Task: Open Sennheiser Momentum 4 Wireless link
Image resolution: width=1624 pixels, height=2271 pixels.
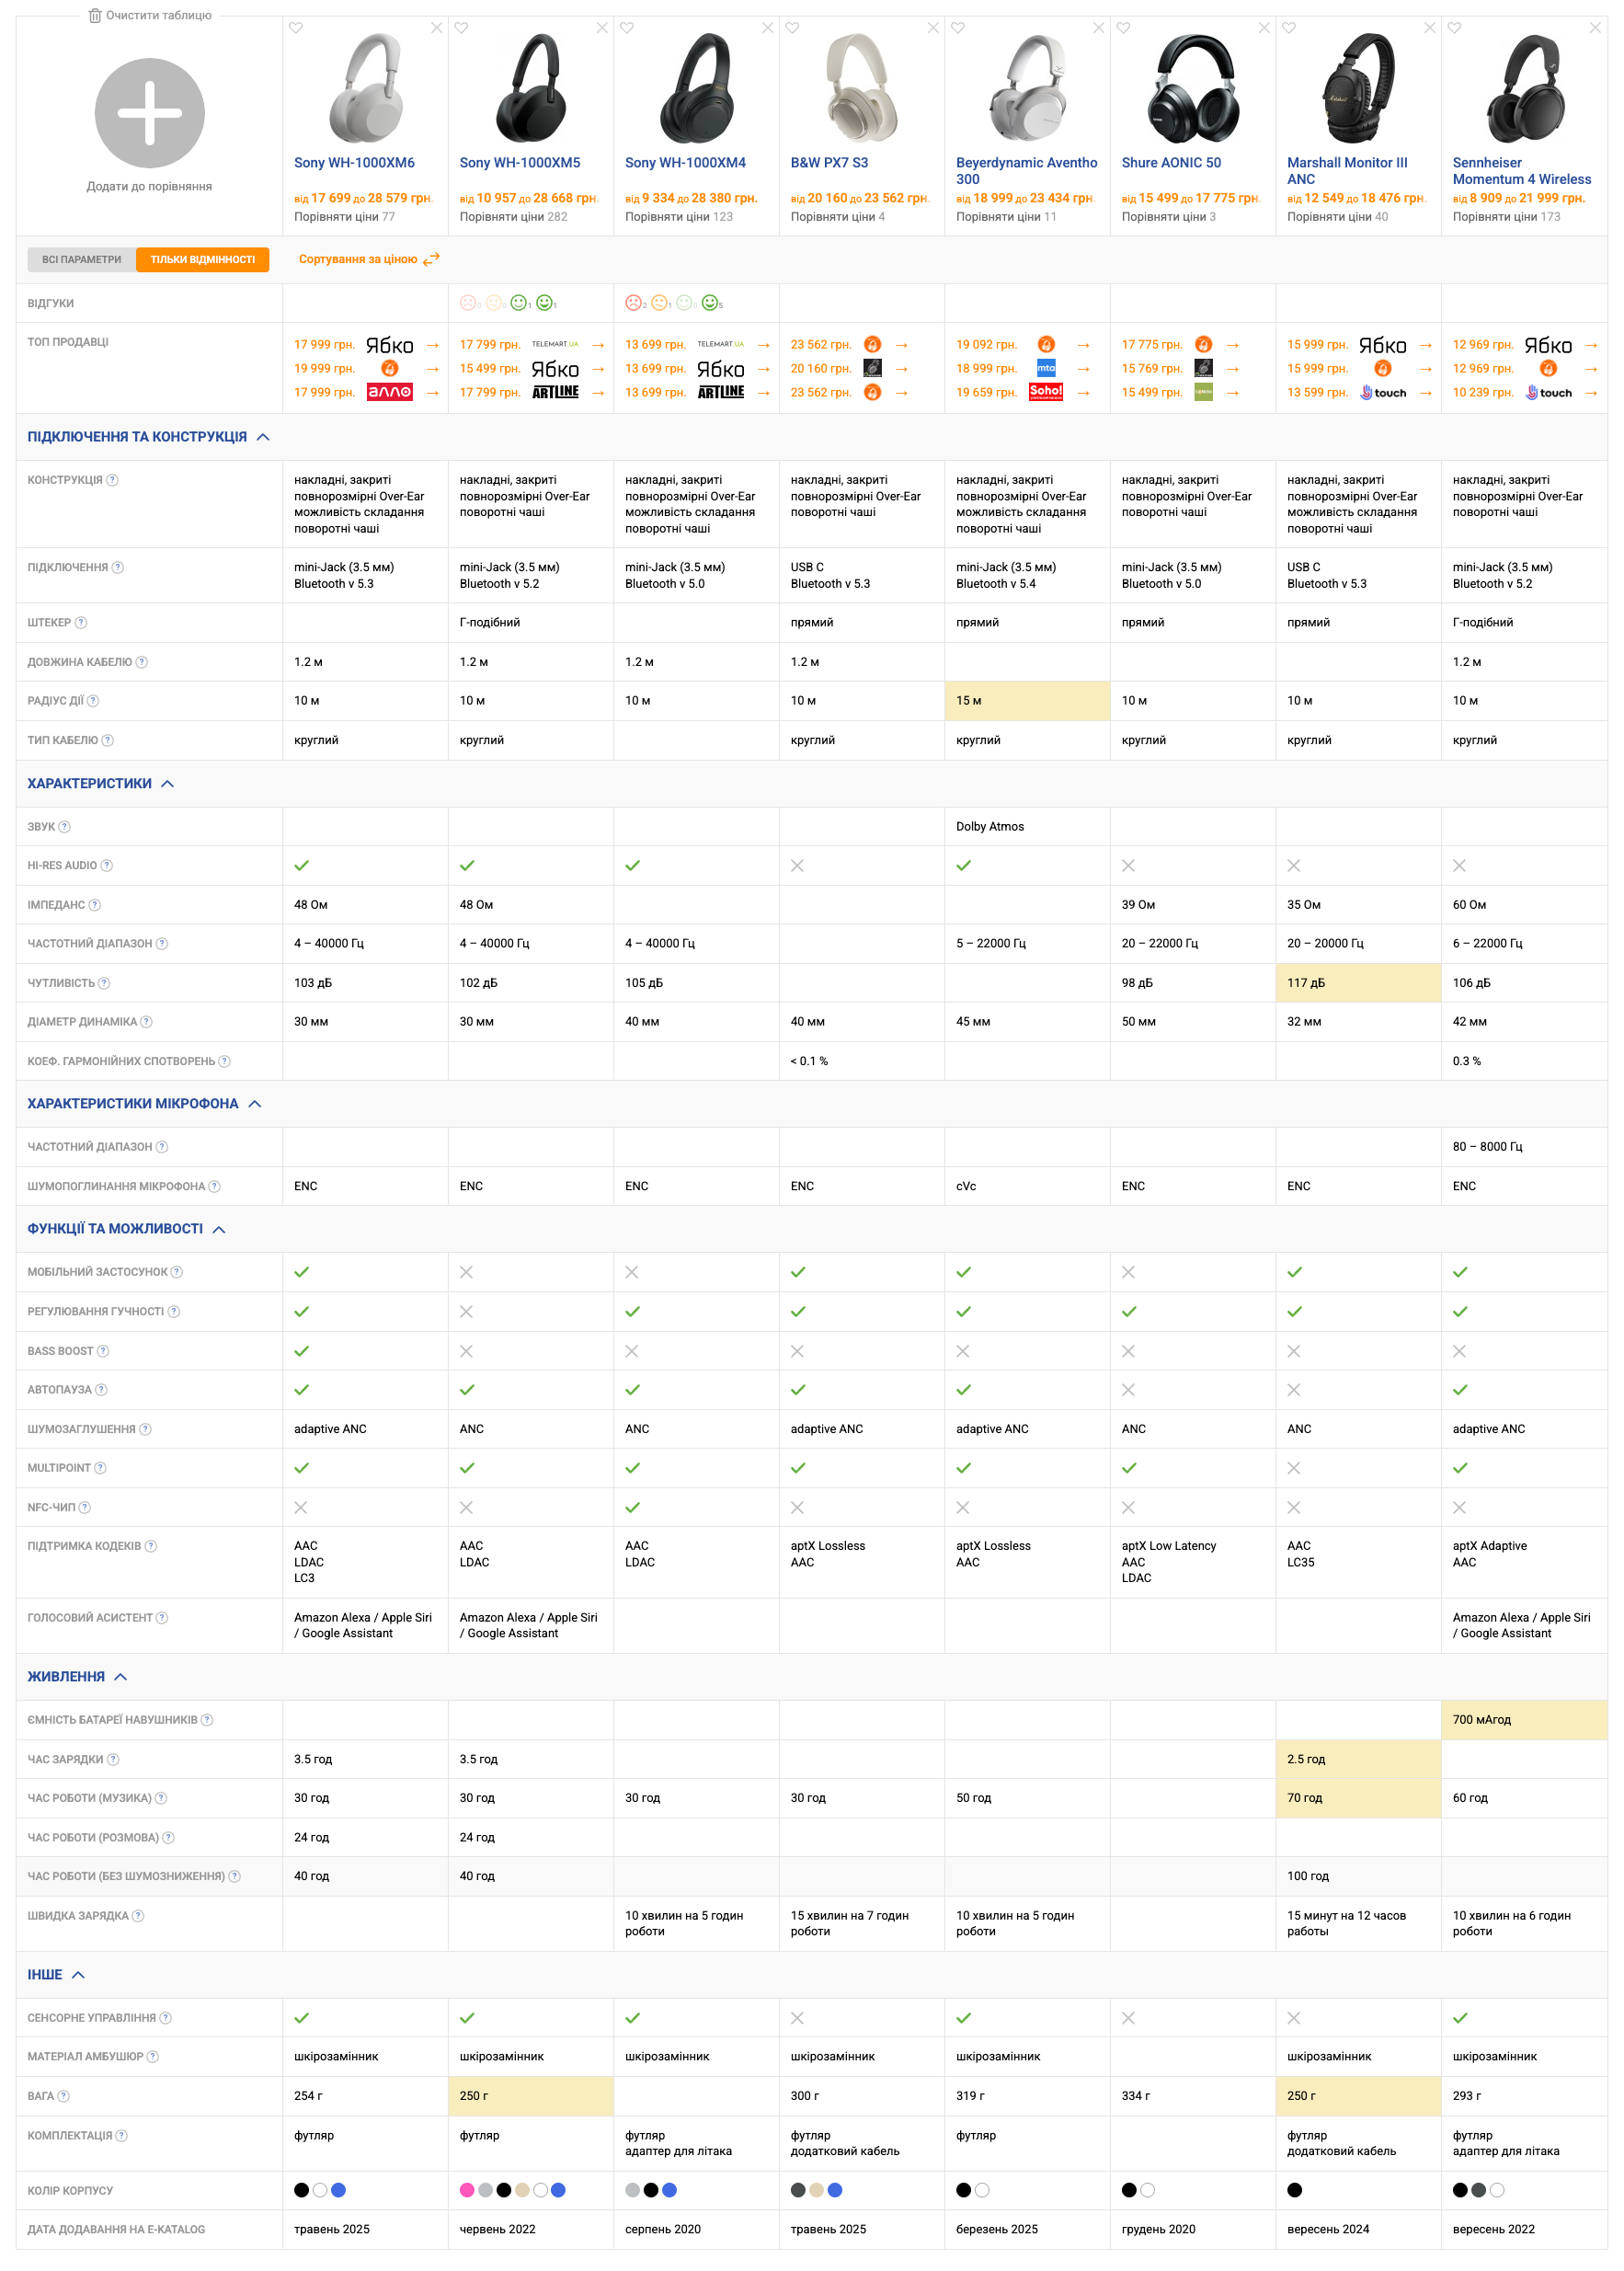Action: [1522, 171]
